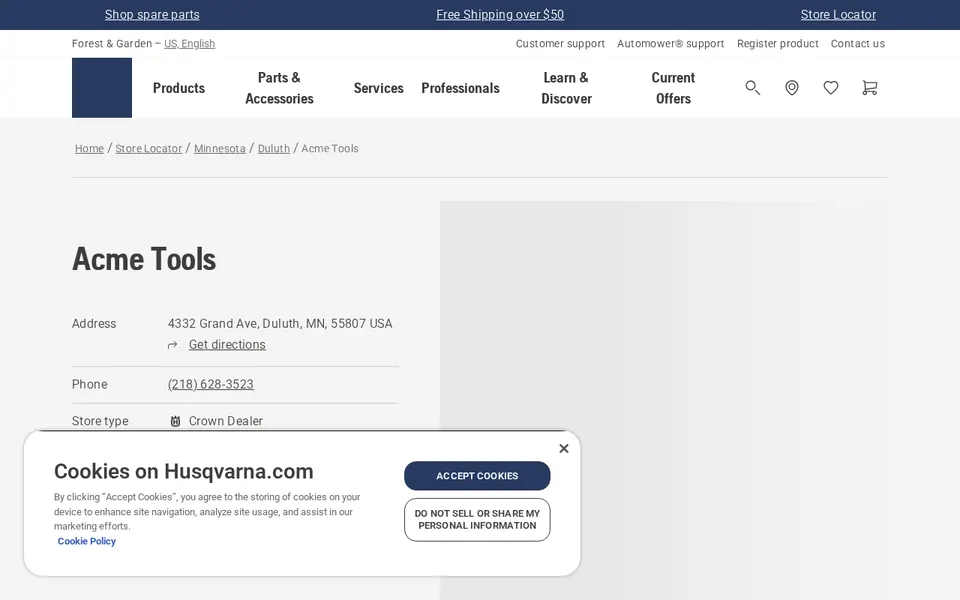Close the cookie banner with X
This screenshot has width=960, height=600.
pyautogui.click(x=564, y=449)
